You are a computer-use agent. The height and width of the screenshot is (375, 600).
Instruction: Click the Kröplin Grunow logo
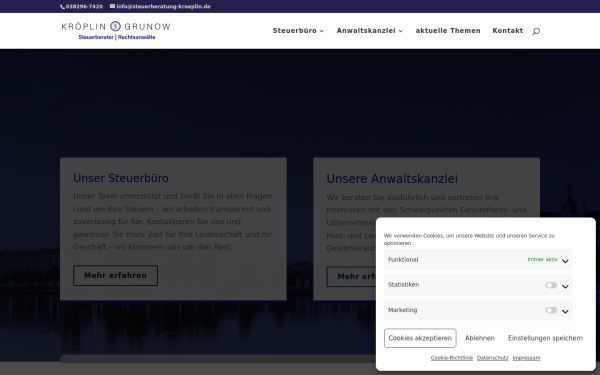tap(116, 31)
